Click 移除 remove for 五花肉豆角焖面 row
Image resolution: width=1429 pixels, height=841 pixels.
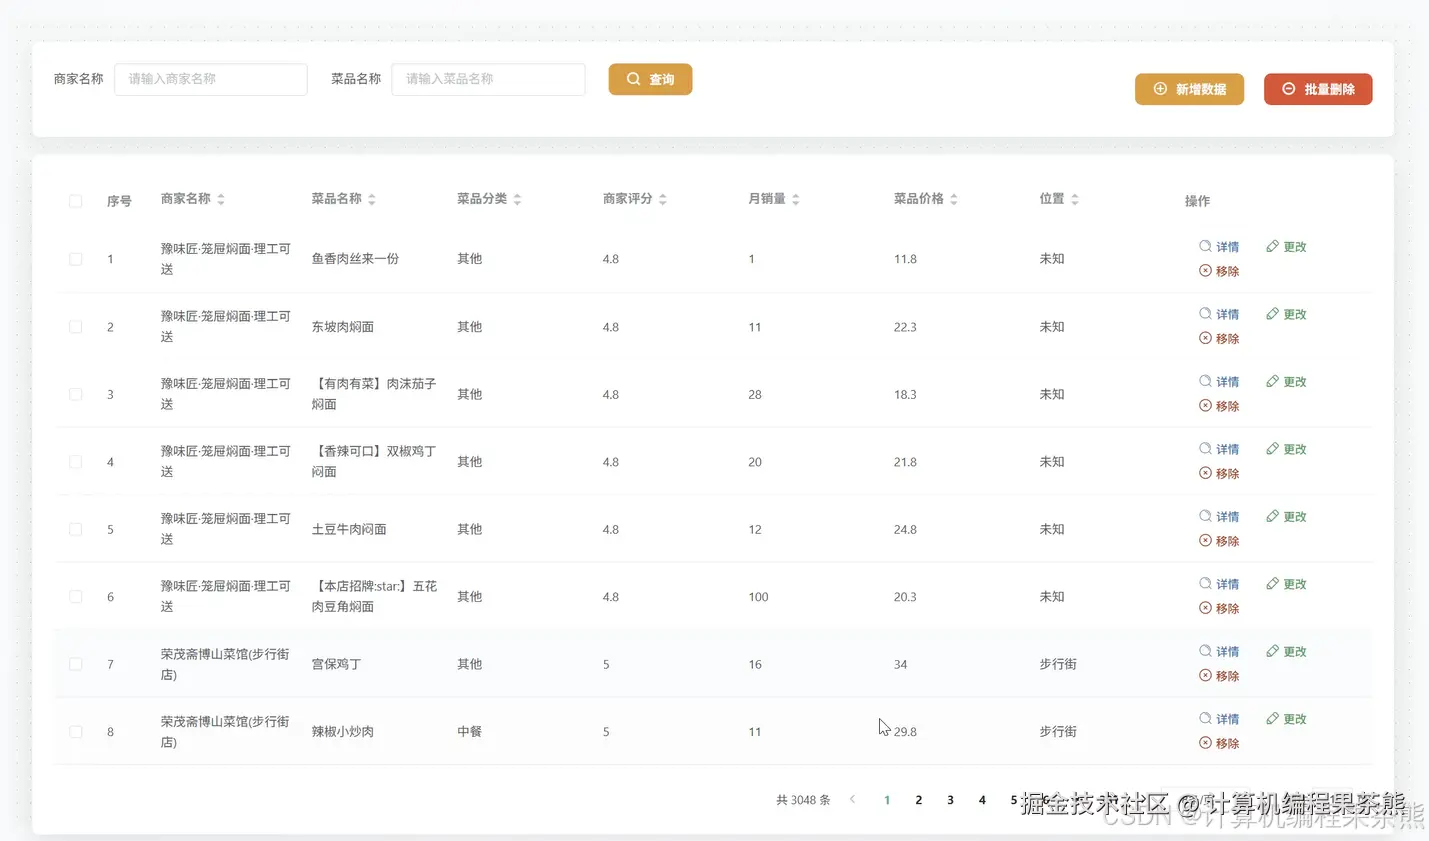1219,609
